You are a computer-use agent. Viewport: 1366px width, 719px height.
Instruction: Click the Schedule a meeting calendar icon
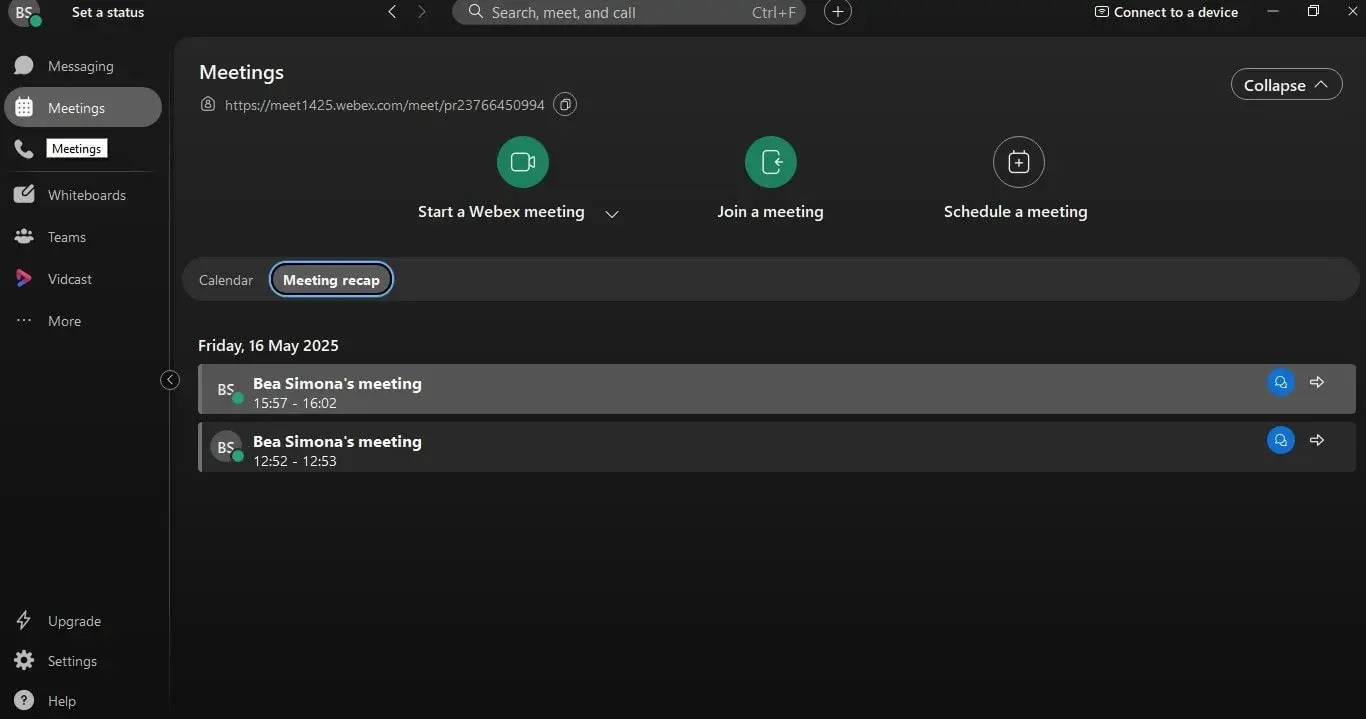click(x=1018, y=162)
